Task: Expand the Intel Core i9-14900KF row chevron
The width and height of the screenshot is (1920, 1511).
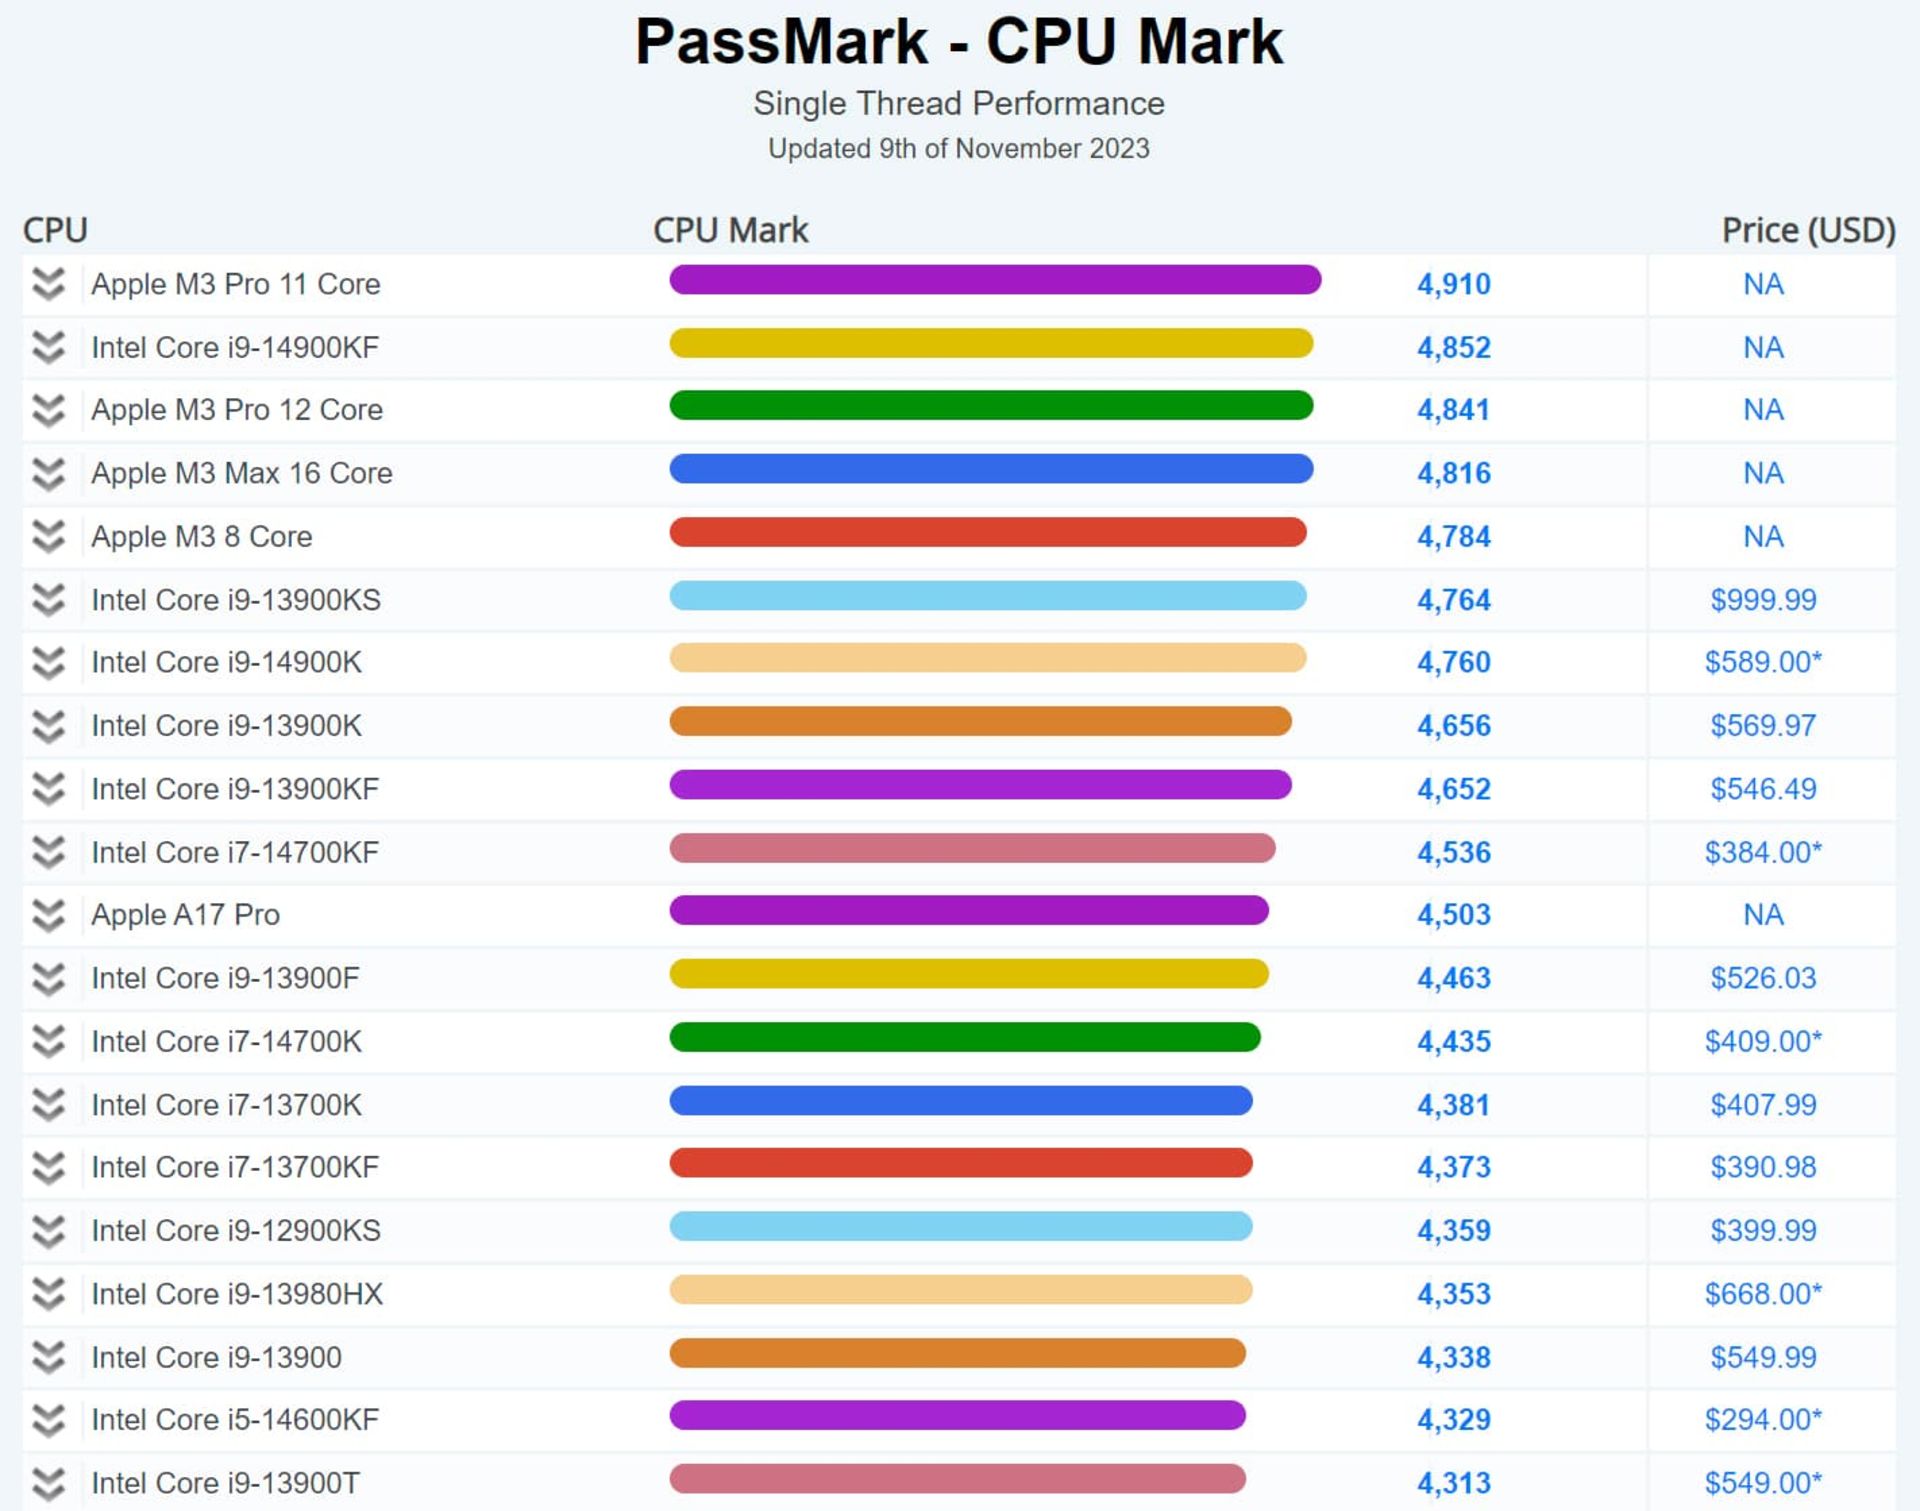Action: click(x=48, y=348)
